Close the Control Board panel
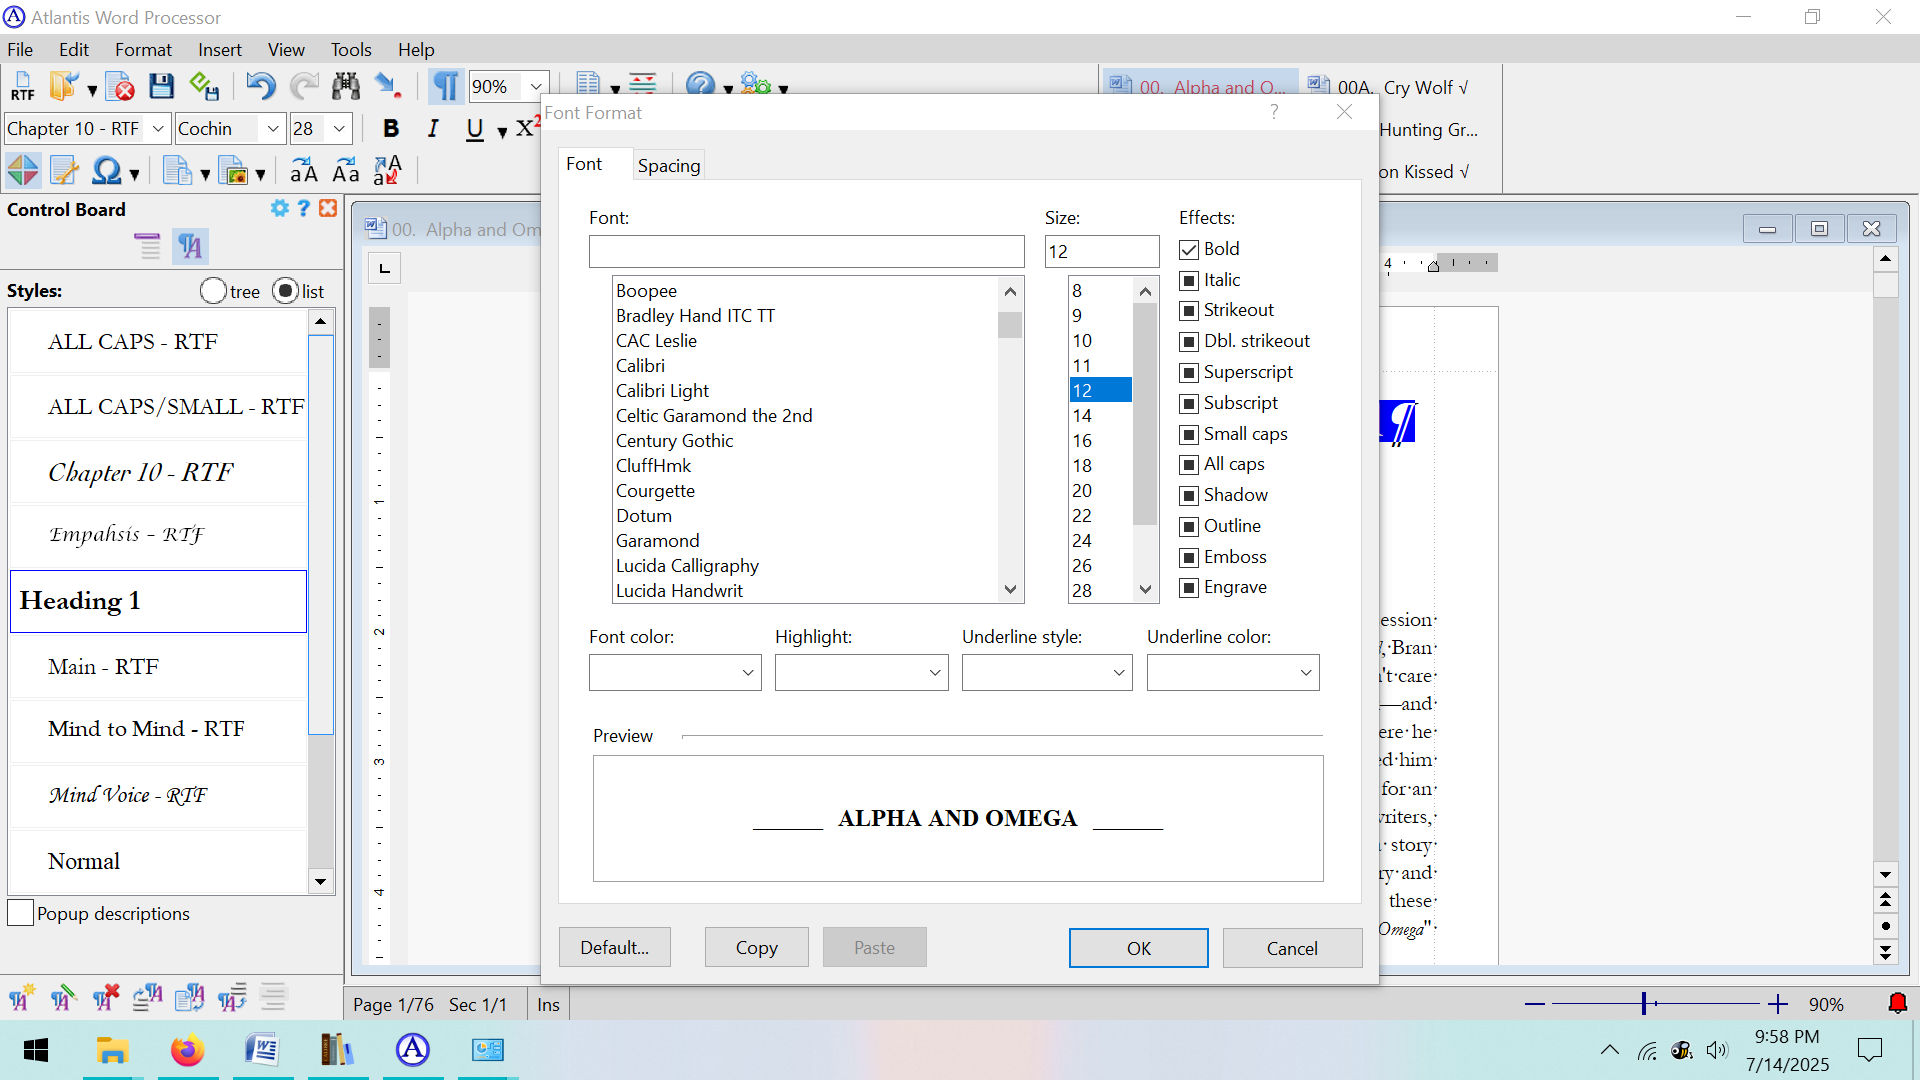This screenshot has width=1920, height=1080. [328, 208]
